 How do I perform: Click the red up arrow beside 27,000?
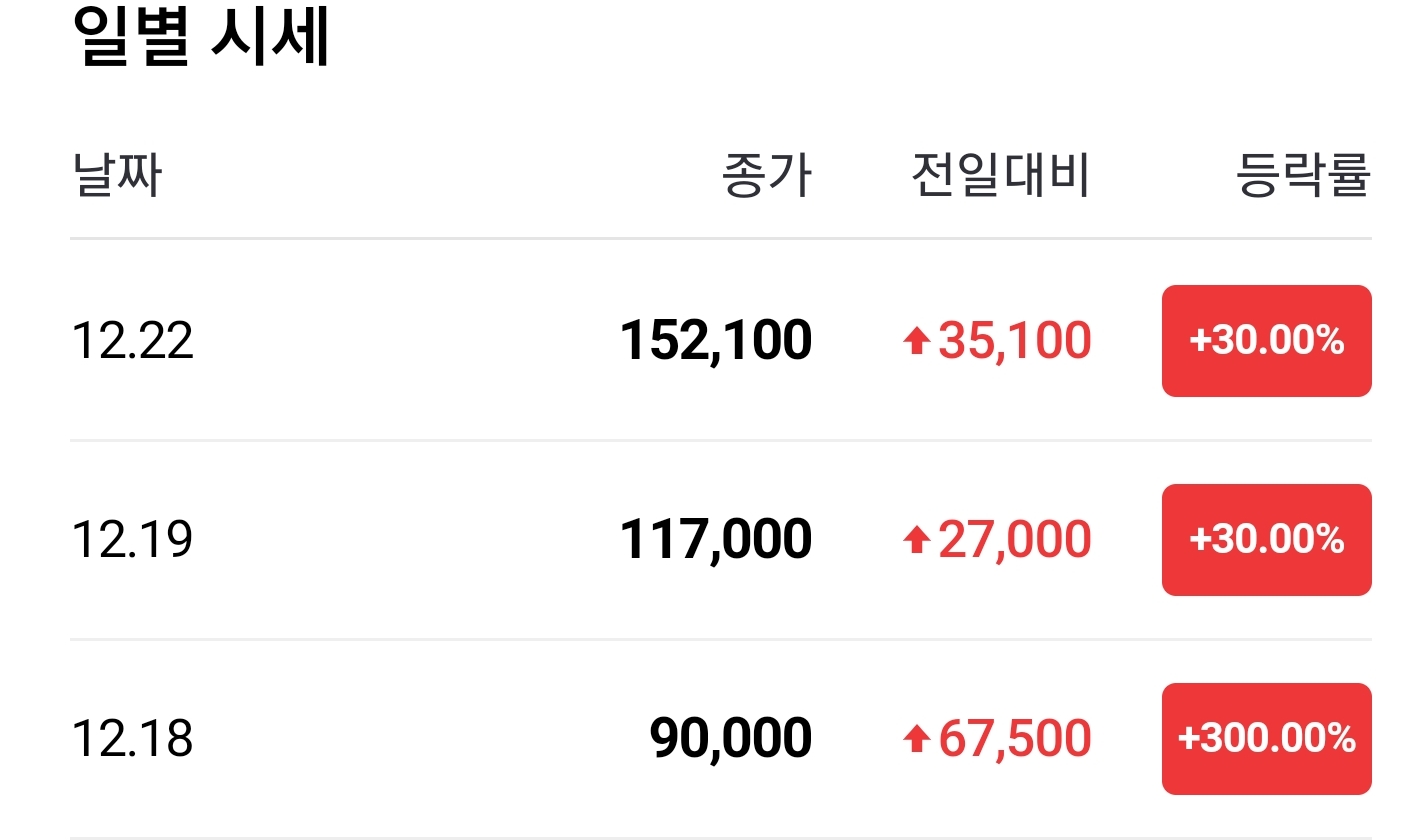(917, 541)
